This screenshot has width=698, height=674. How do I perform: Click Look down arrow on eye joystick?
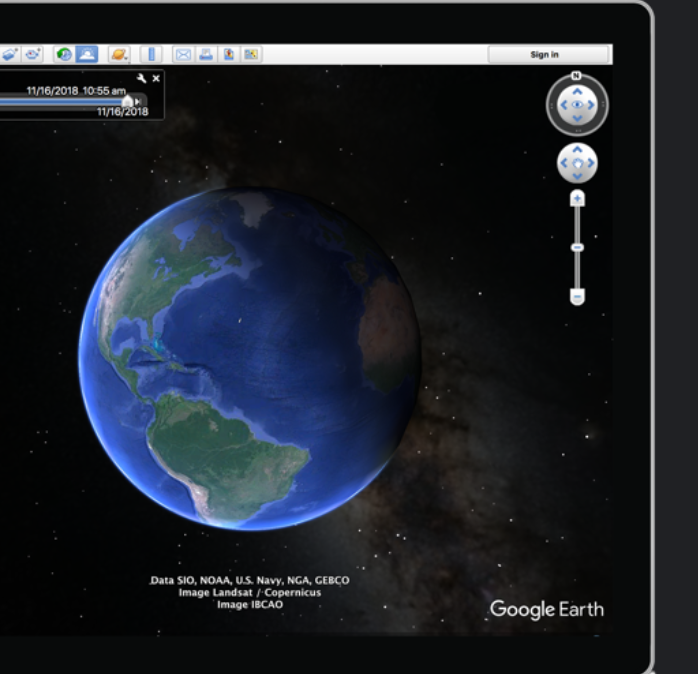[x=577, y=118]
